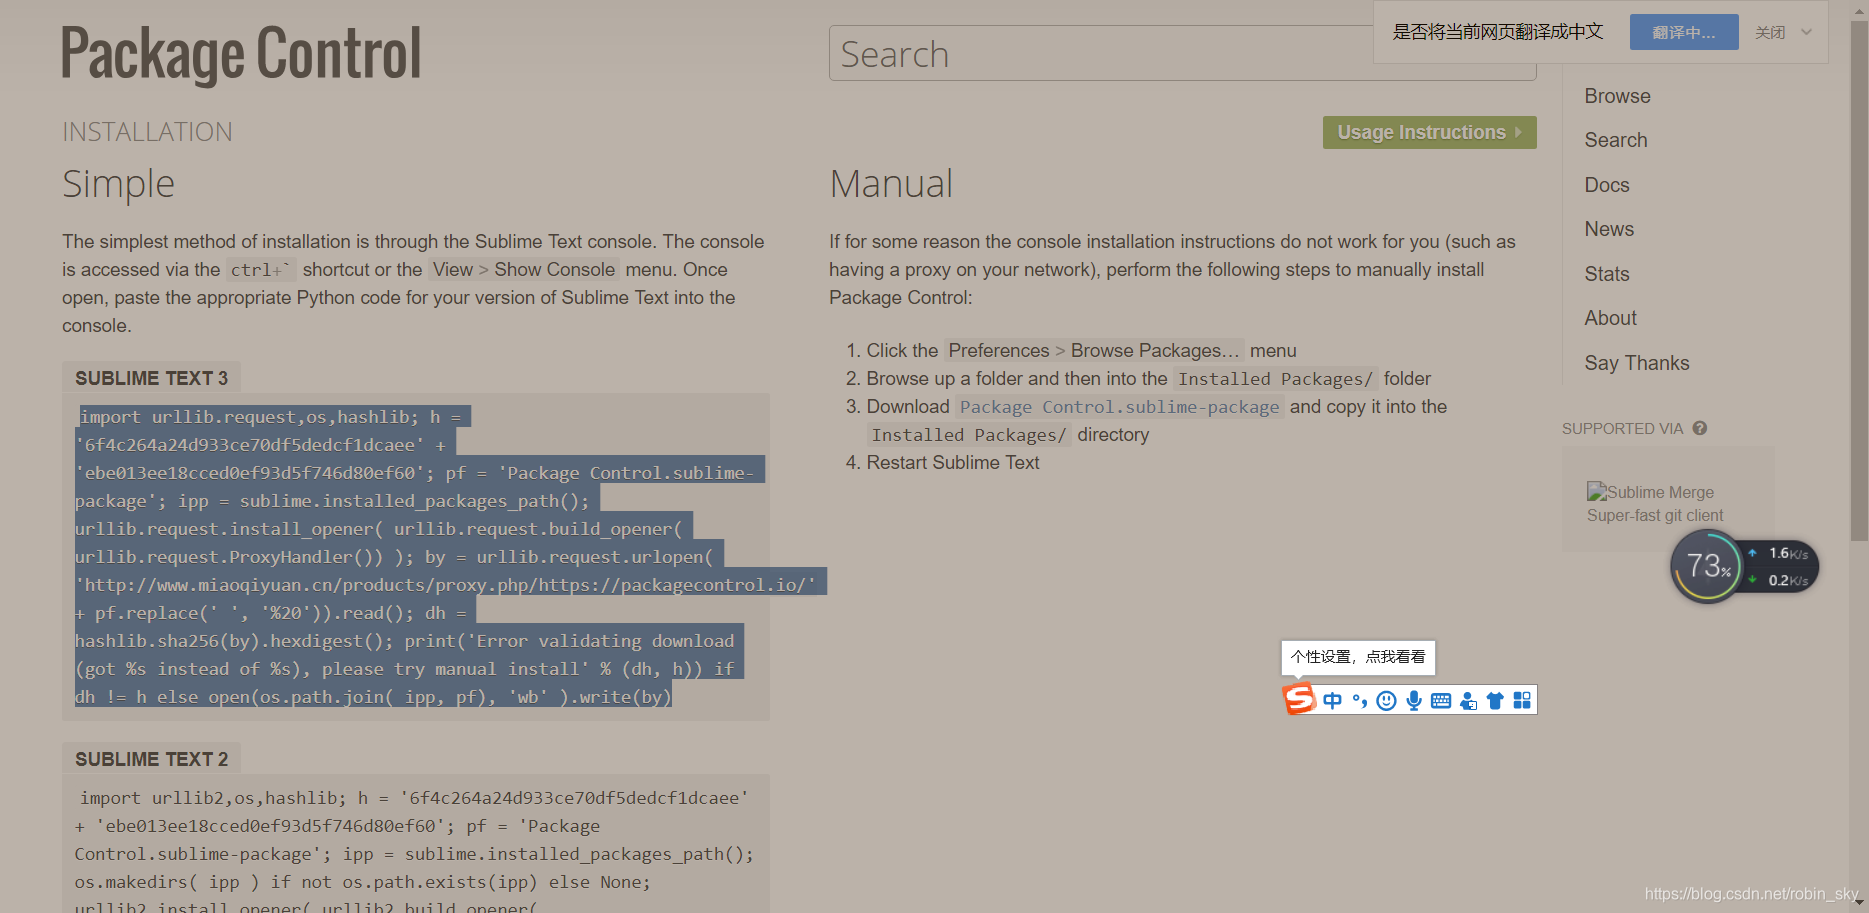Open the soft keyboard icon in Sogou toolbar

1440,700
